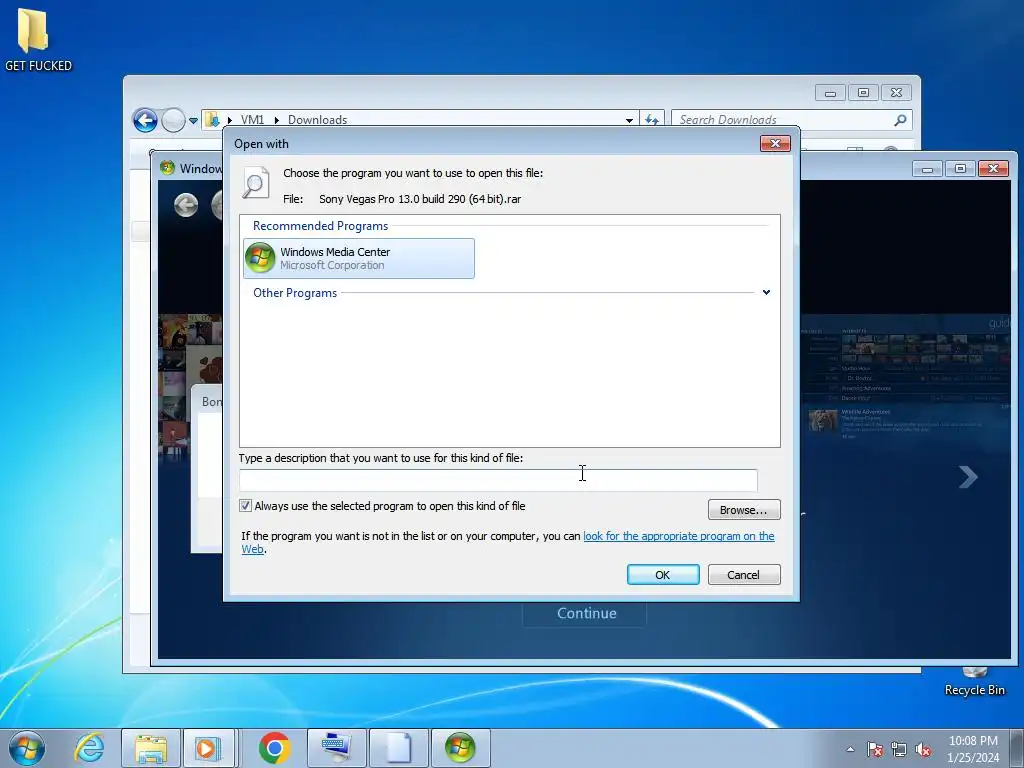This screenshot has width=1024, height=768.
Task: Show hidden system tray icons
Action: pos(850,749)
